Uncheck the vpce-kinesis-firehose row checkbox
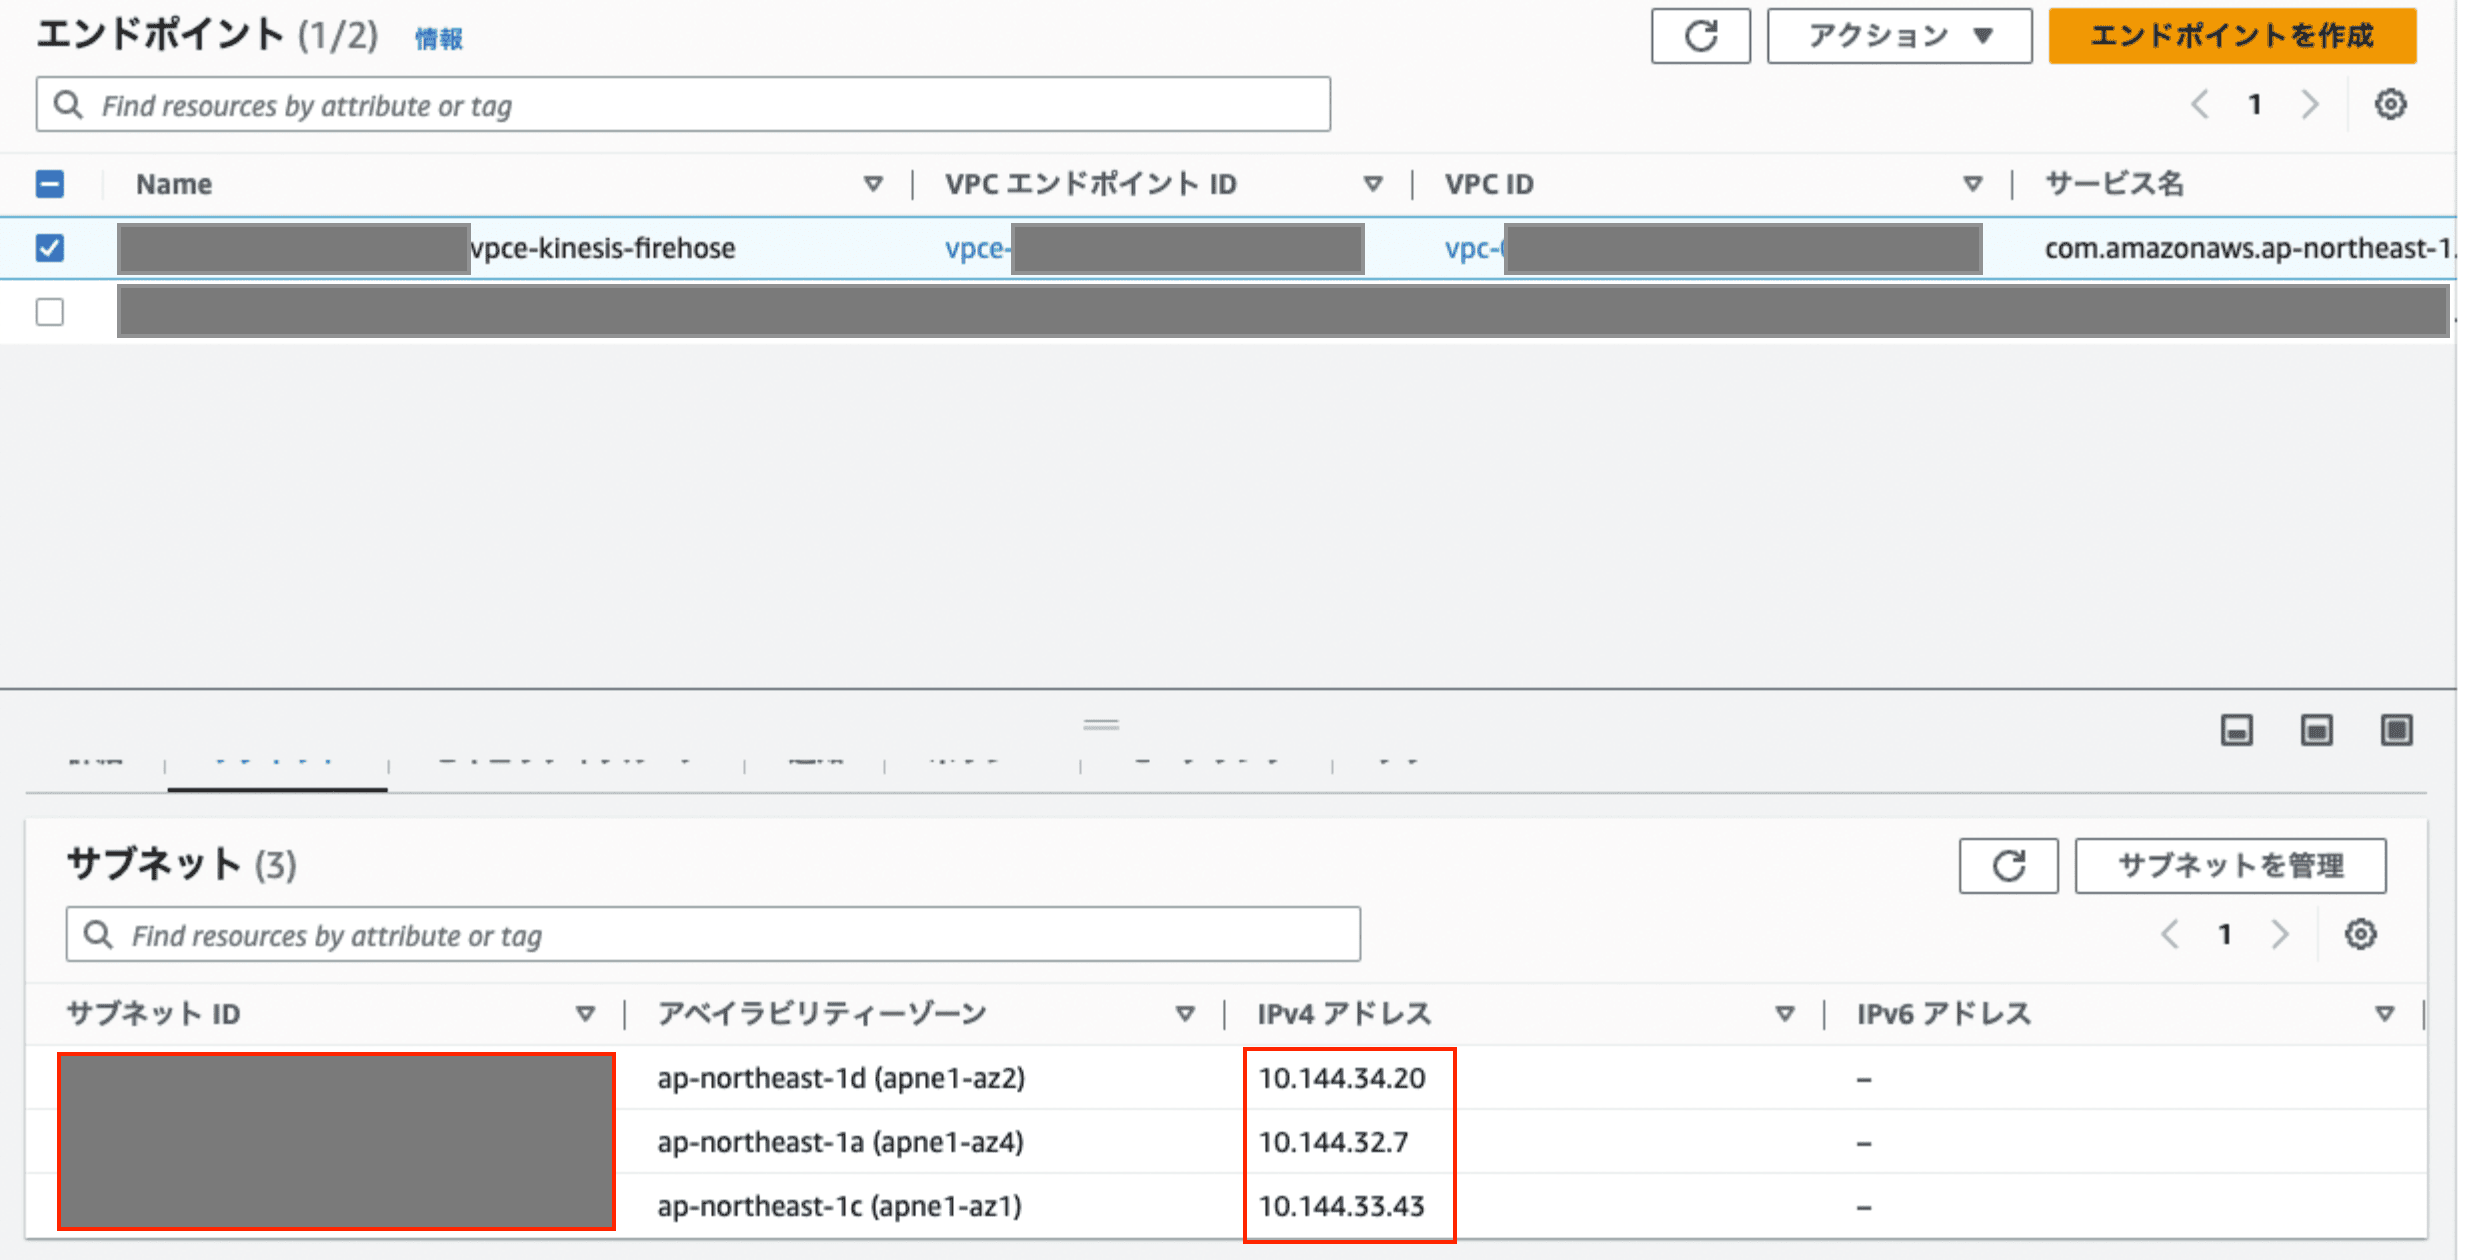The image size is (2472, 1260). 50,248
